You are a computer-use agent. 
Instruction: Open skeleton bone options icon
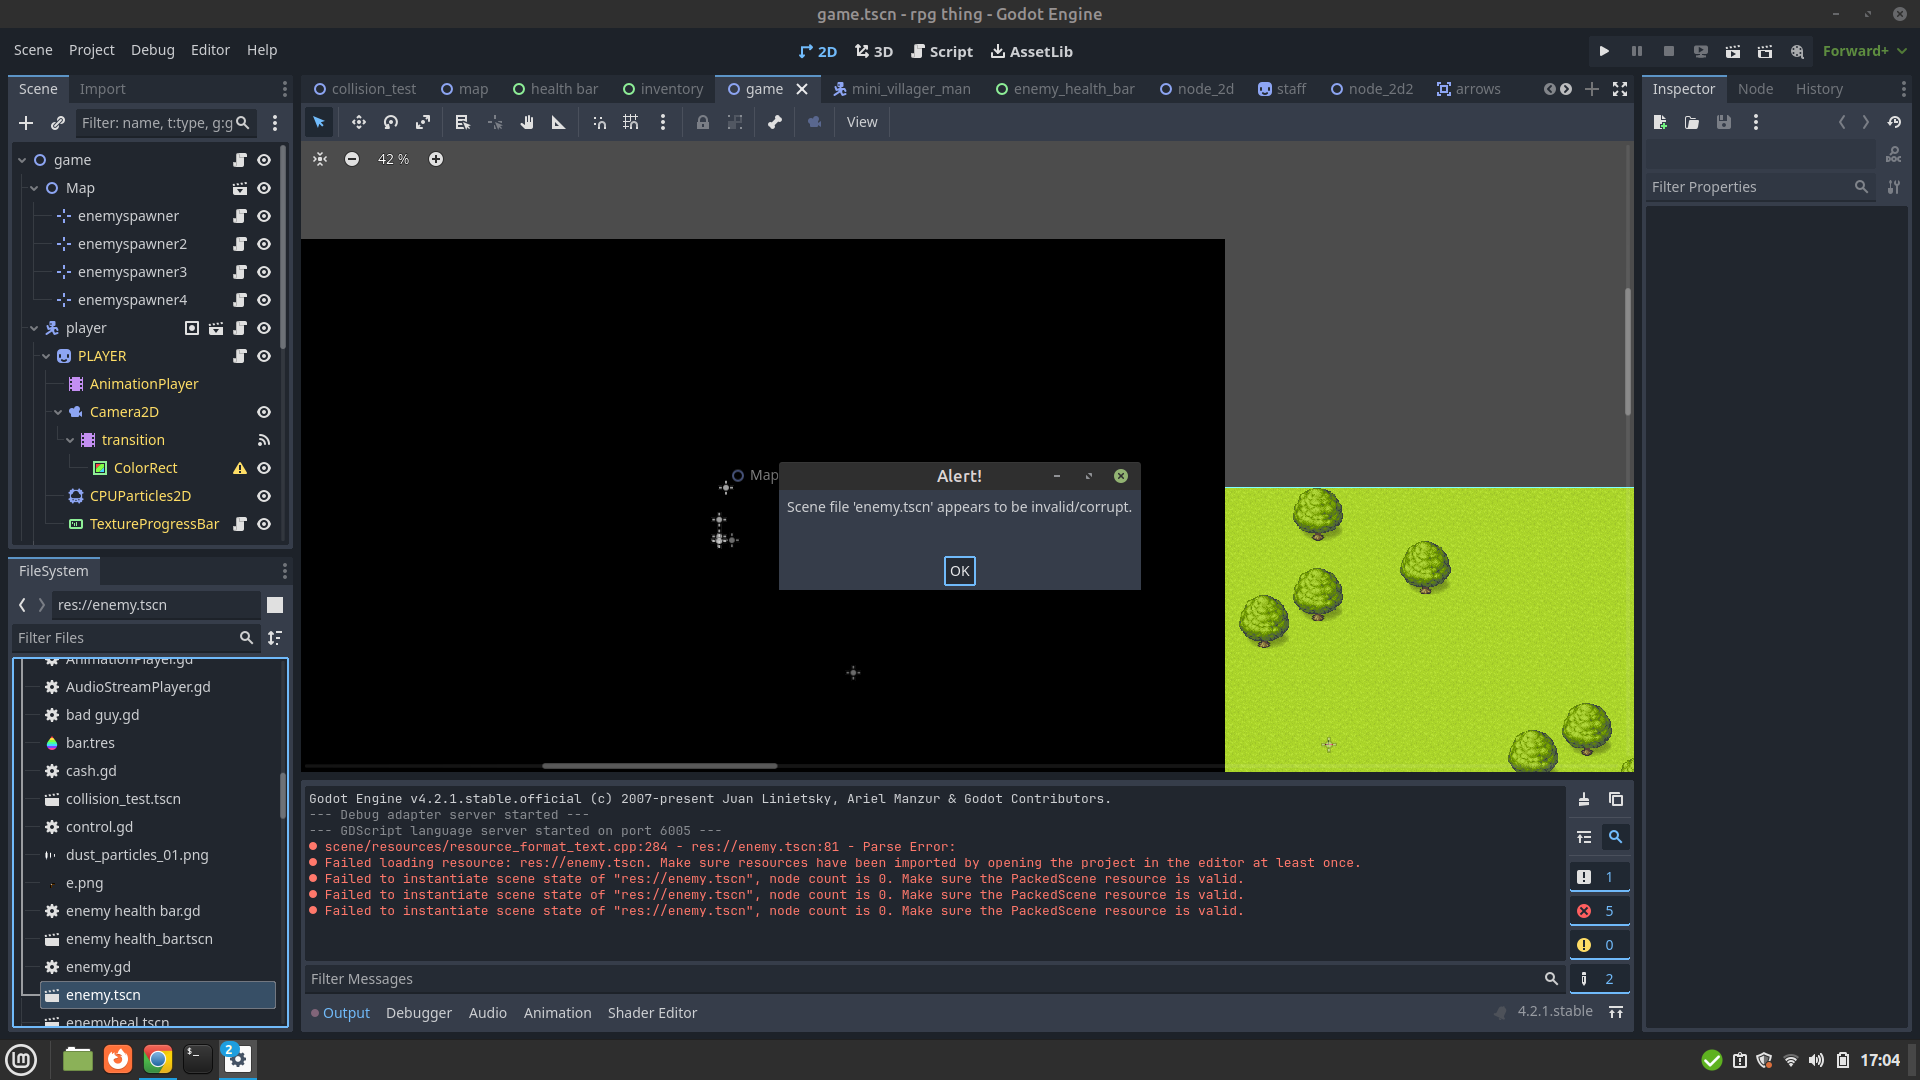pyautogui.click(x=774, y=122)
